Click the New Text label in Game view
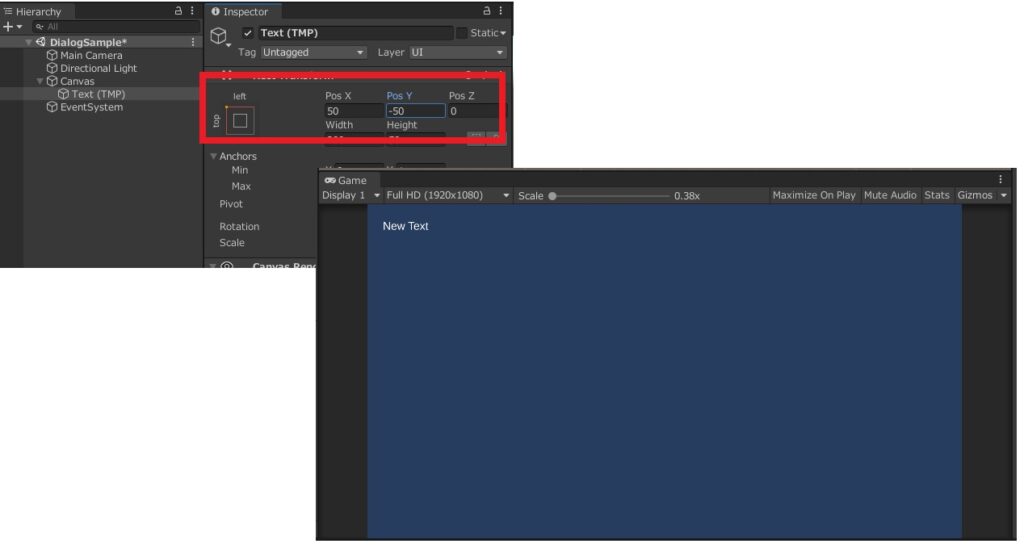This screenshot has width=1024, height=548. pyautogui.click(x=406, y=226)
